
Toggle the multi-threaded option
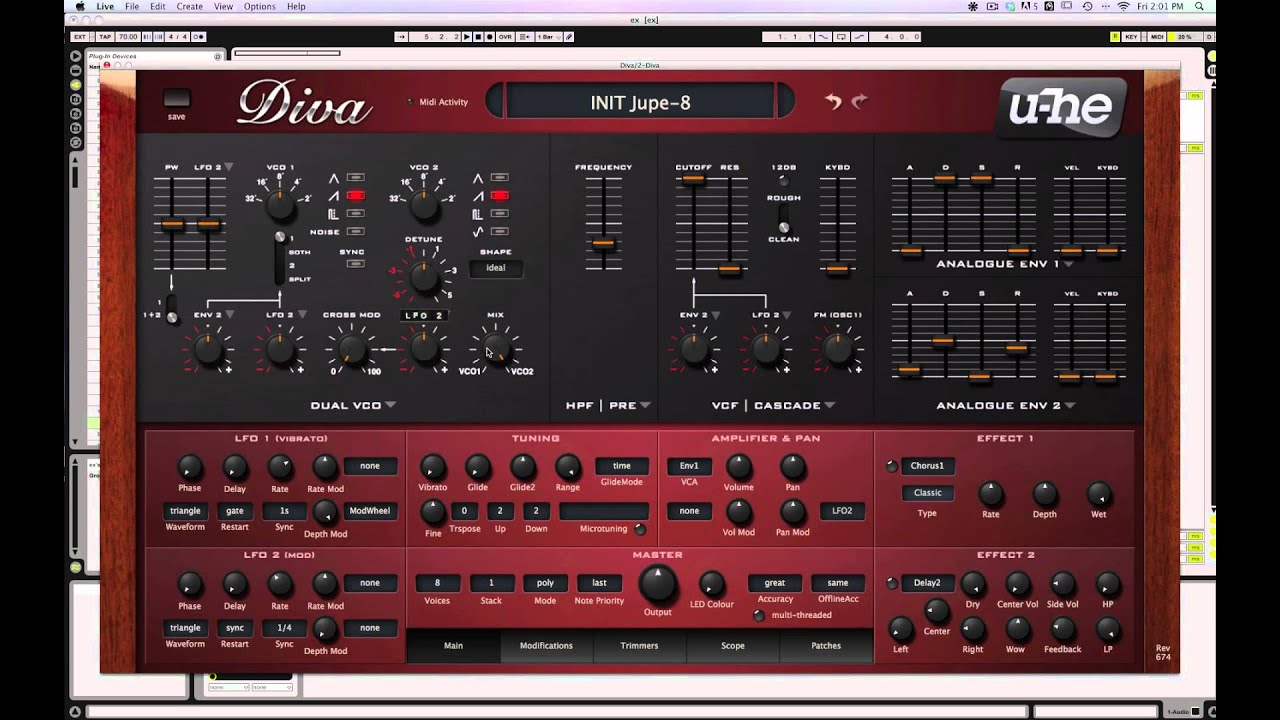758,615
